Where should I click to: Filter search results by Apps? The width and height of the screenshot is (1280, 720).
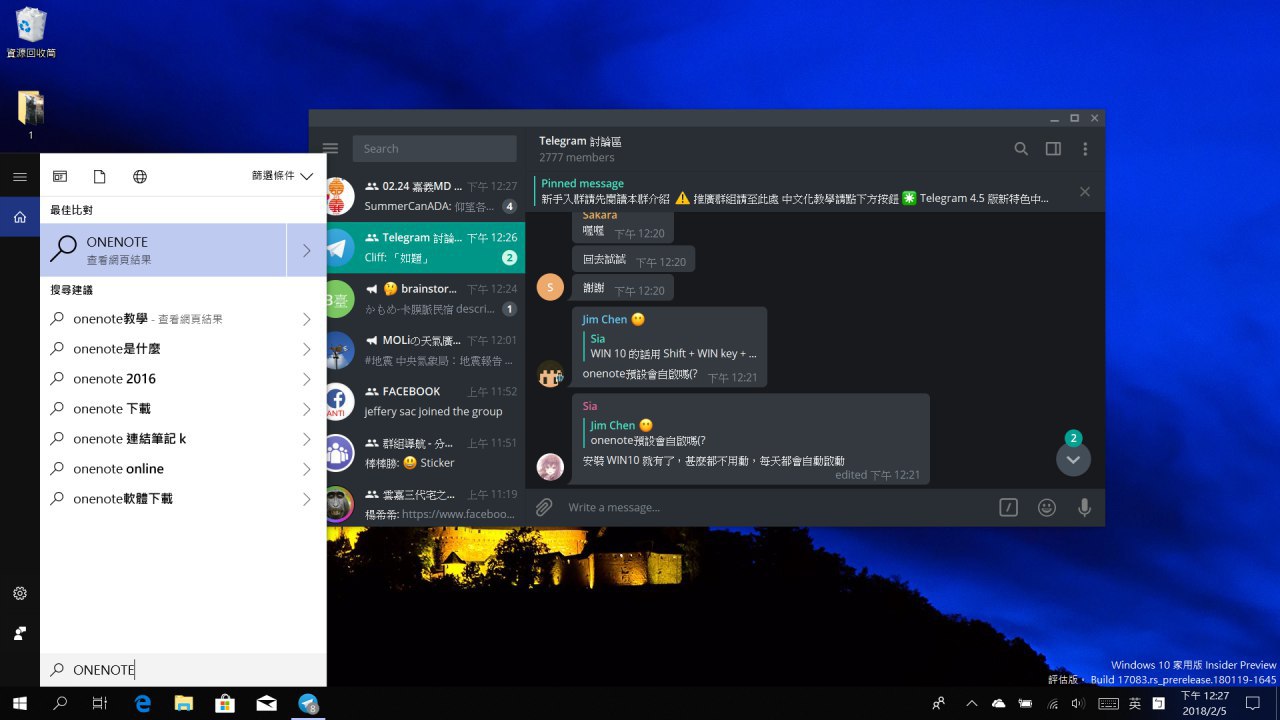click(60, 176)
